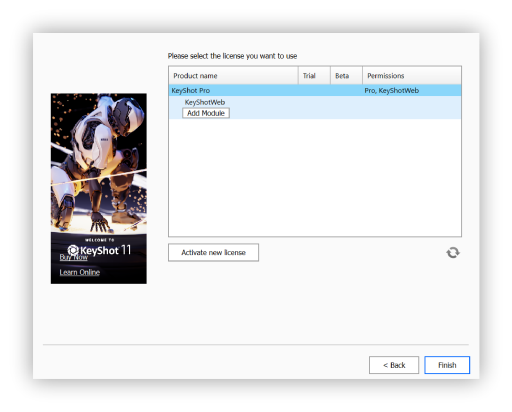Click Activate new license
The image size is (512, 412).
point(213,252)
